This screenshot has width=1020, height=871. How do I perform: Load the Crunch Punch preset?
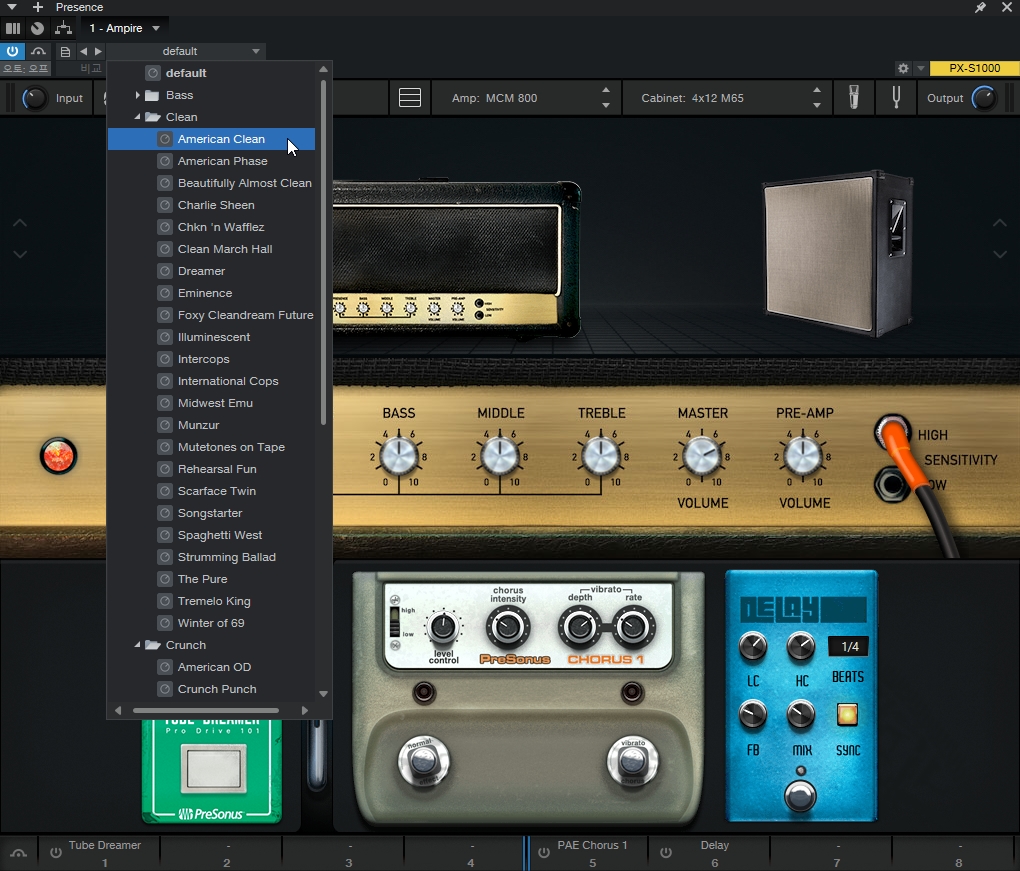[x=211, y=689]
